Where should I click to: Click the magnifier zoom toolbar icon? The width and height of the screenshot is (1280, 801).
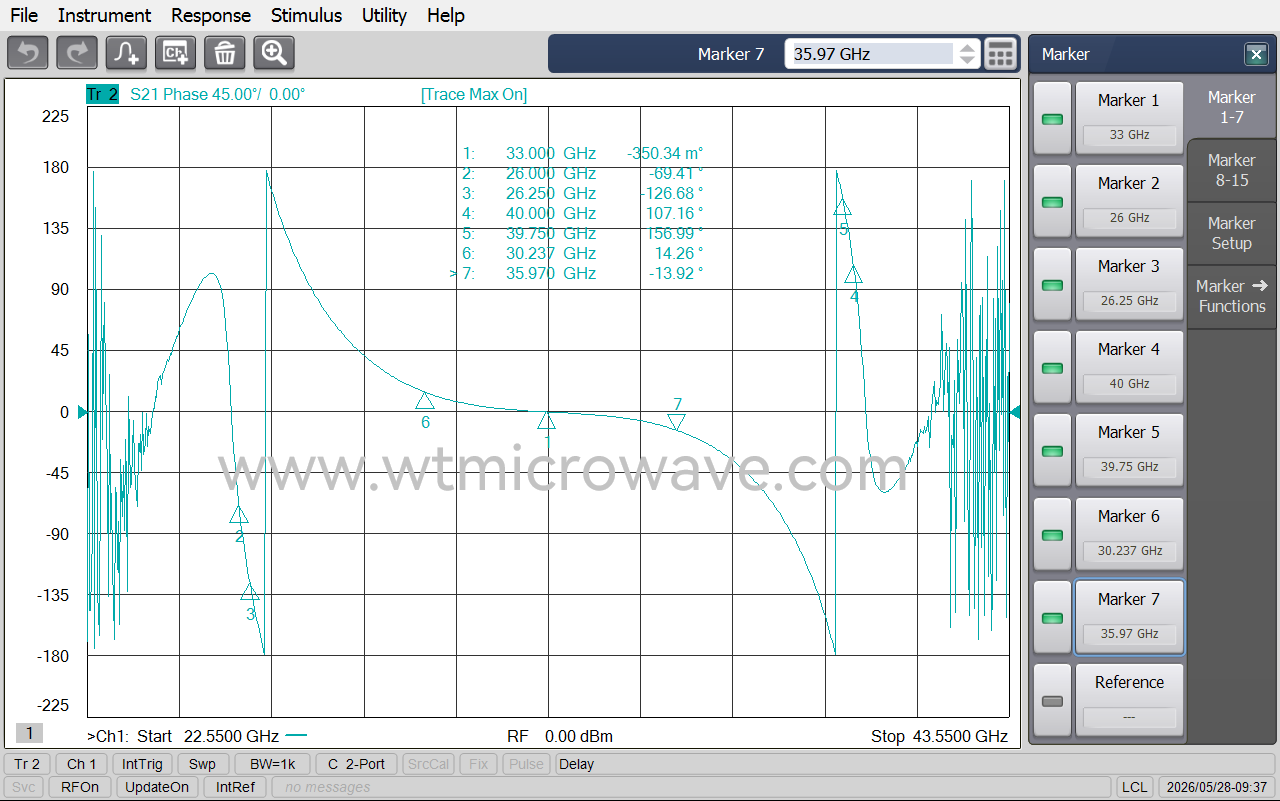(274, 52)
